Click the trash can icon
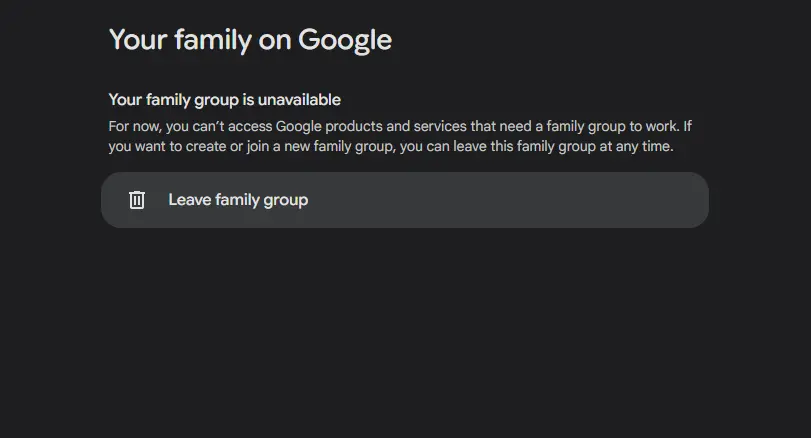 tap(137, 200)
